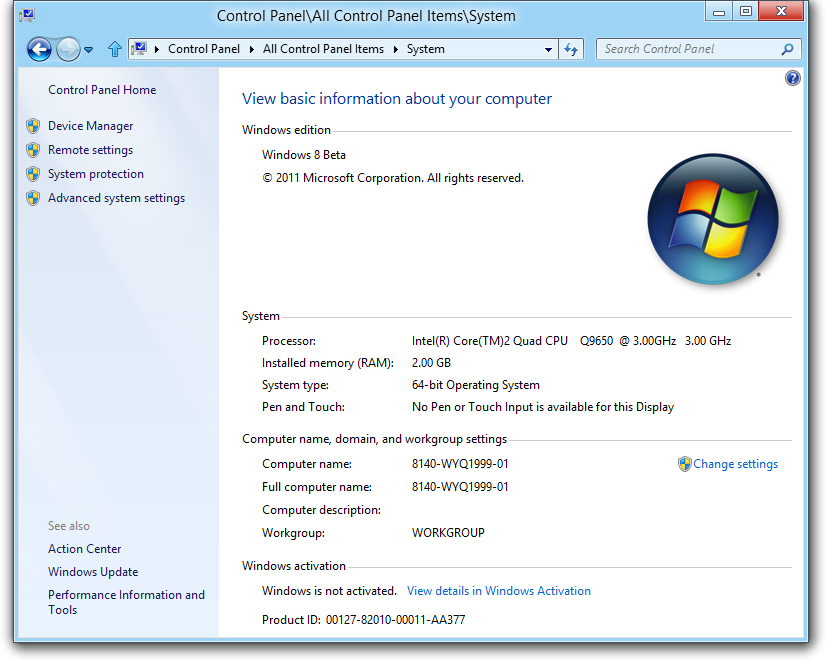Click the Back navigation arrow button
This screenshot has height=662, width=827.
point(39,49)
